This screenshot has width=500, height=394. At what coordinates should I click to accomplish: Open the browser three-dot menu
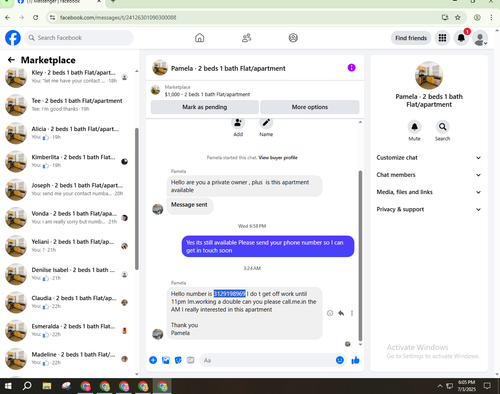[x=491, y=17]
